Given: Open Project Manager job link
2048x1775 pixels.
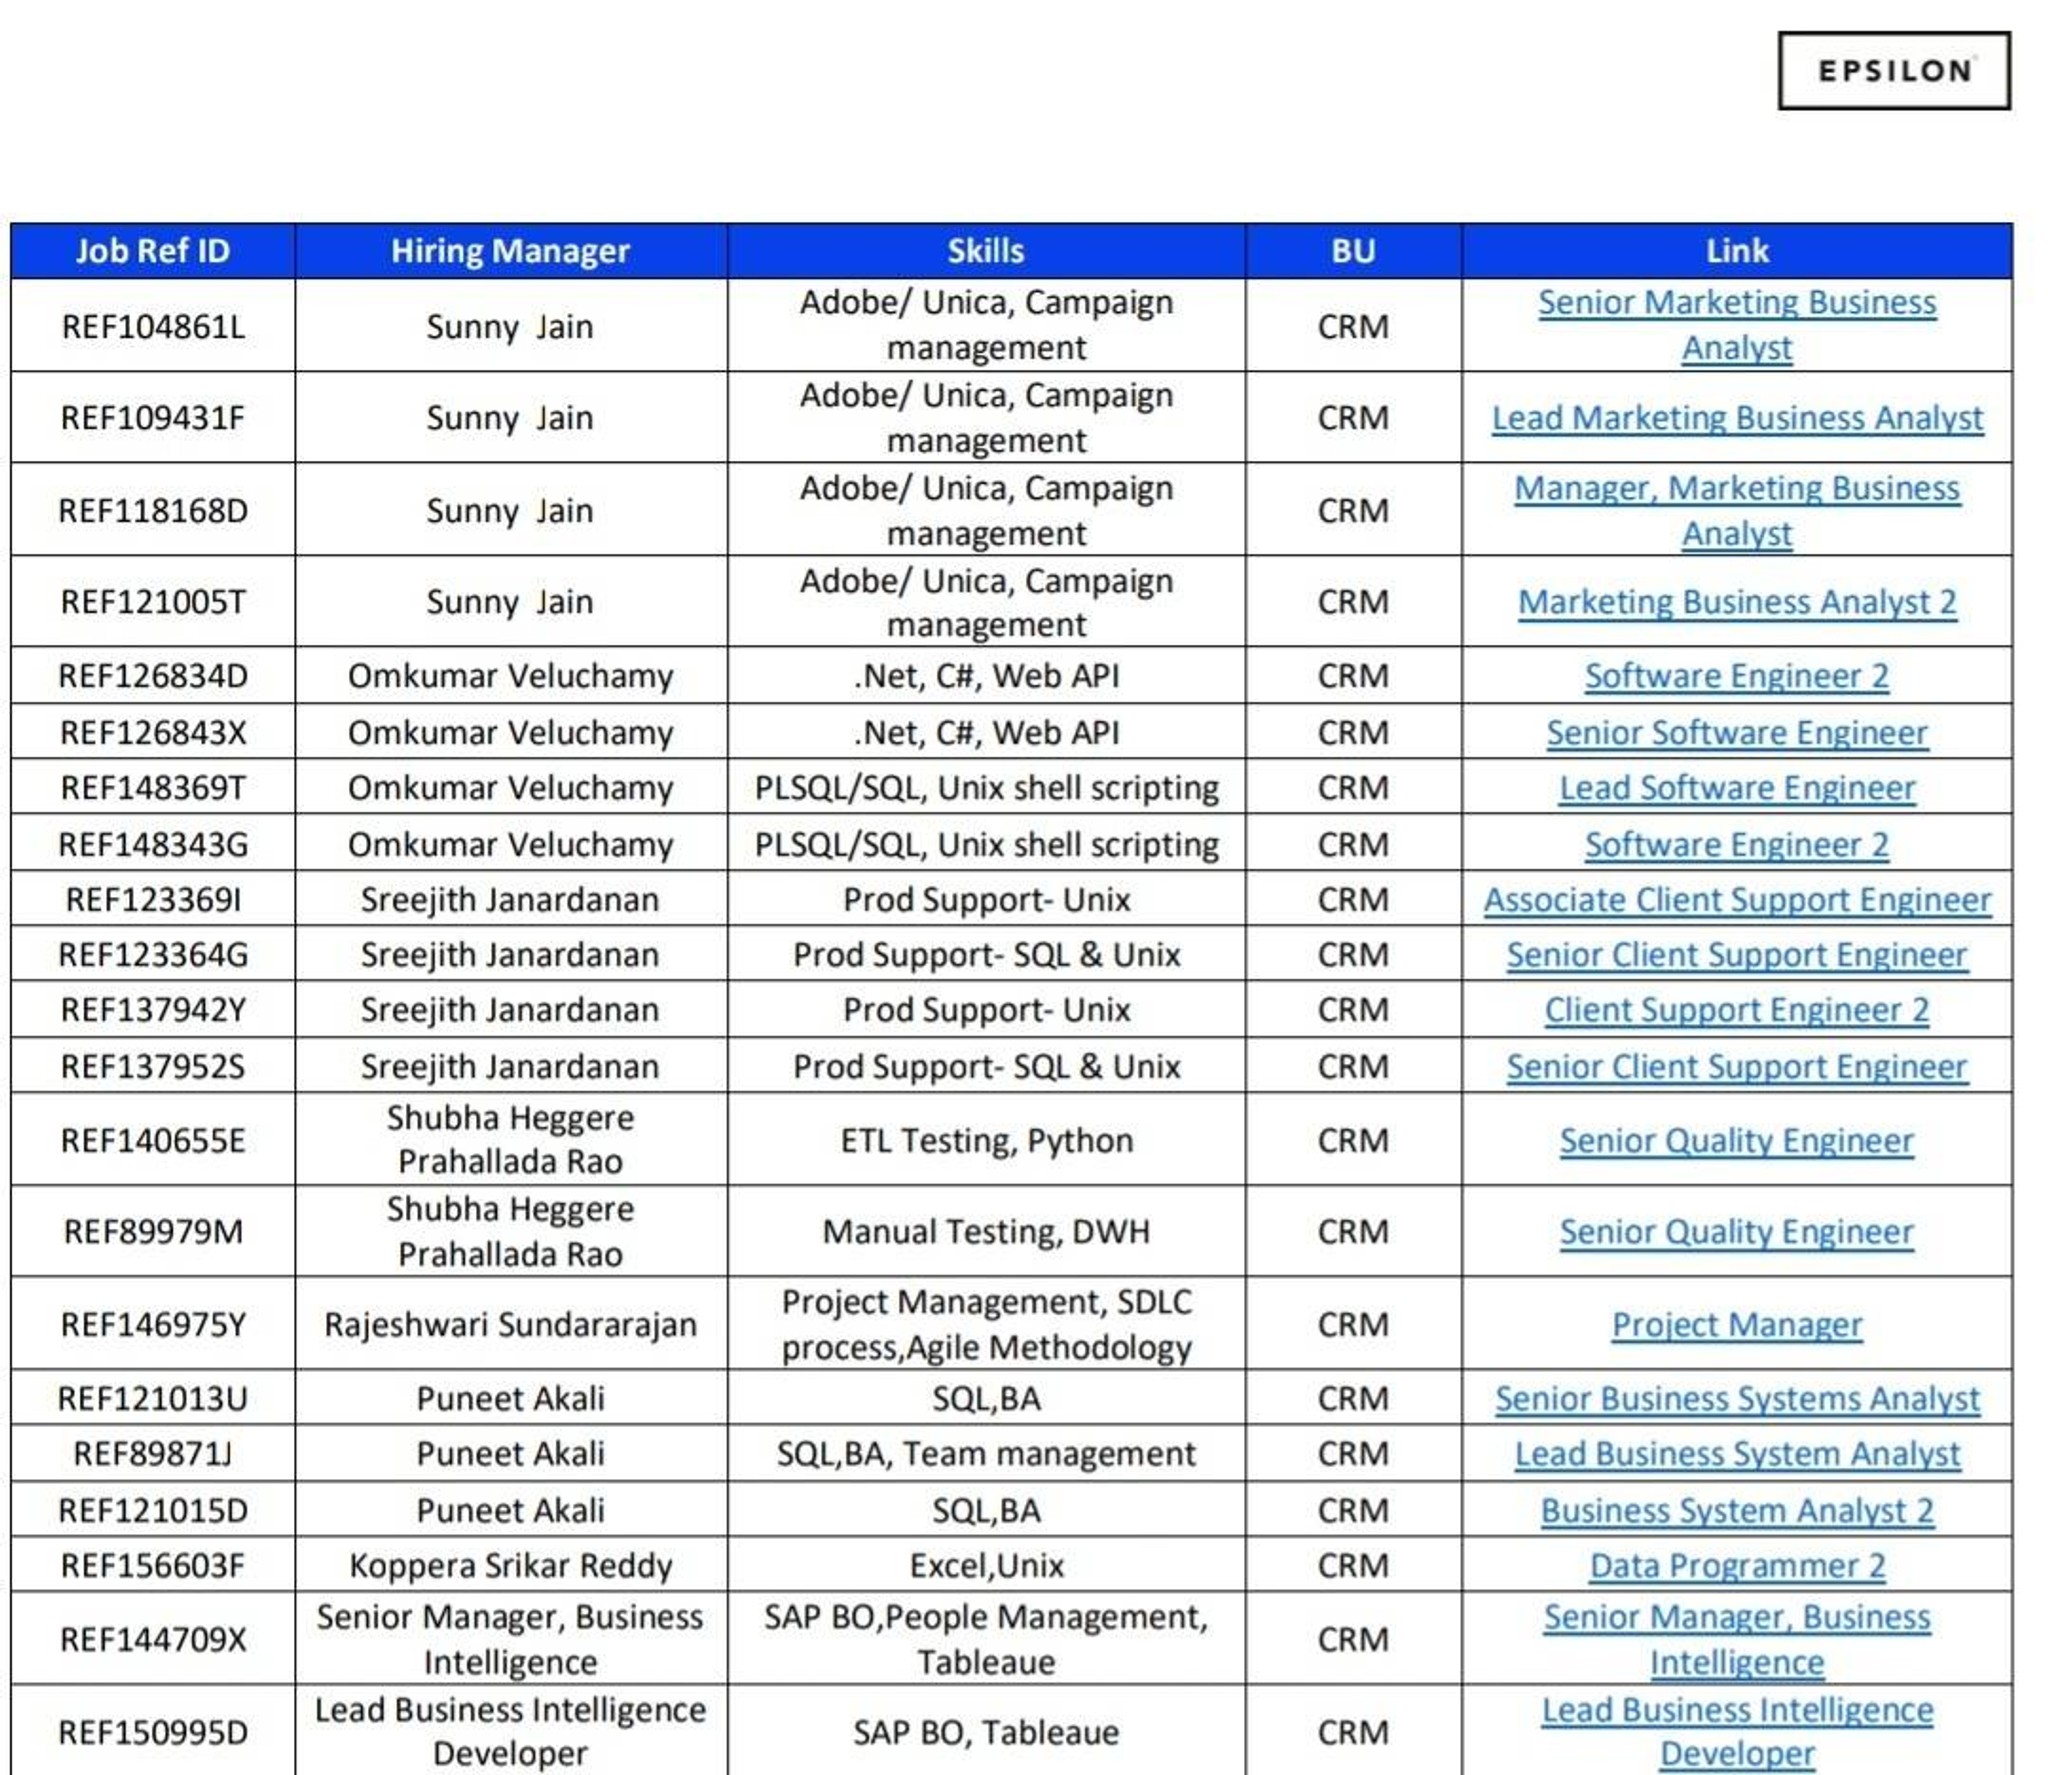Looking at the screenshot, I should (1736, 1325).
